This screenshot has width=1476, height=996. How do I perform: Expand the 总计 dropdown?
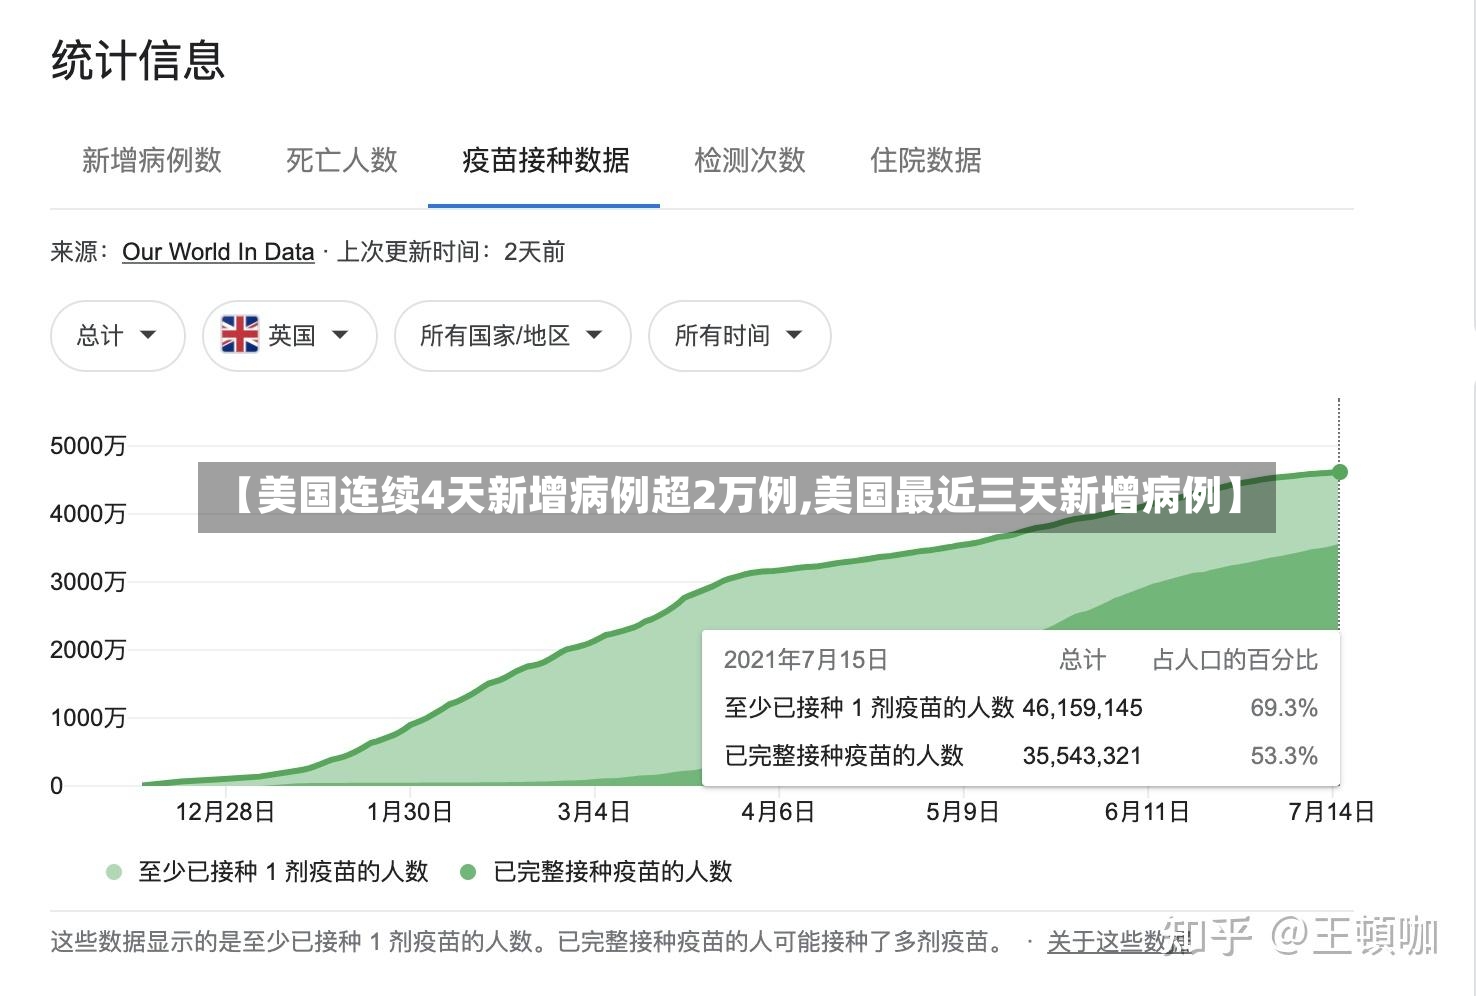point(118,336)
